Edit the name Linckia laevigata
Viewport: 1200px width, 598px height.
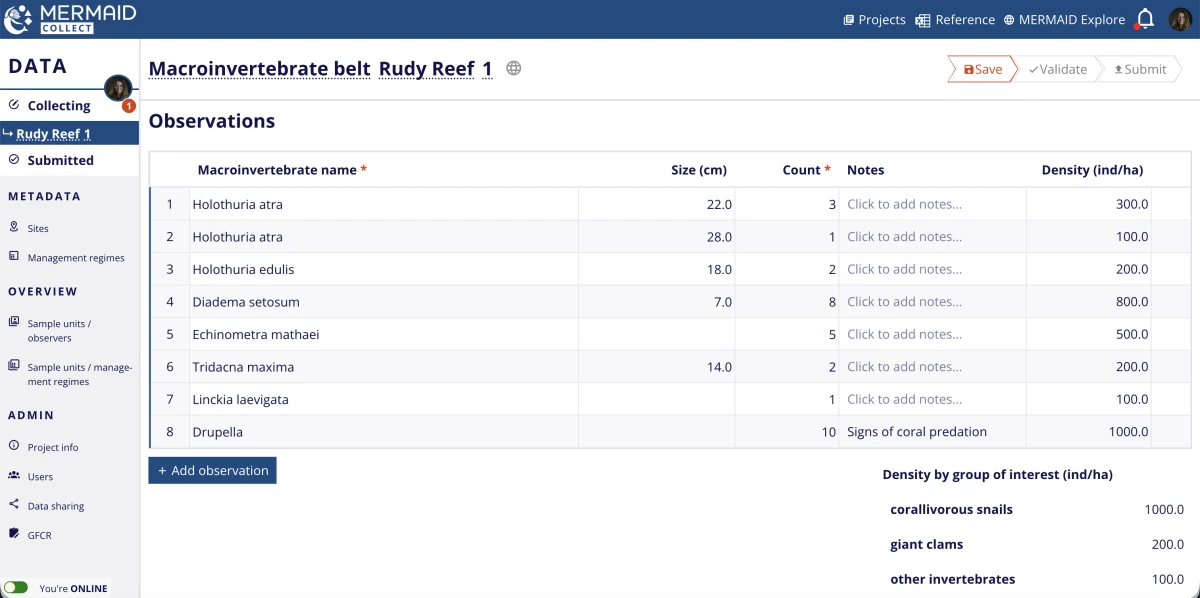point(384,399)
